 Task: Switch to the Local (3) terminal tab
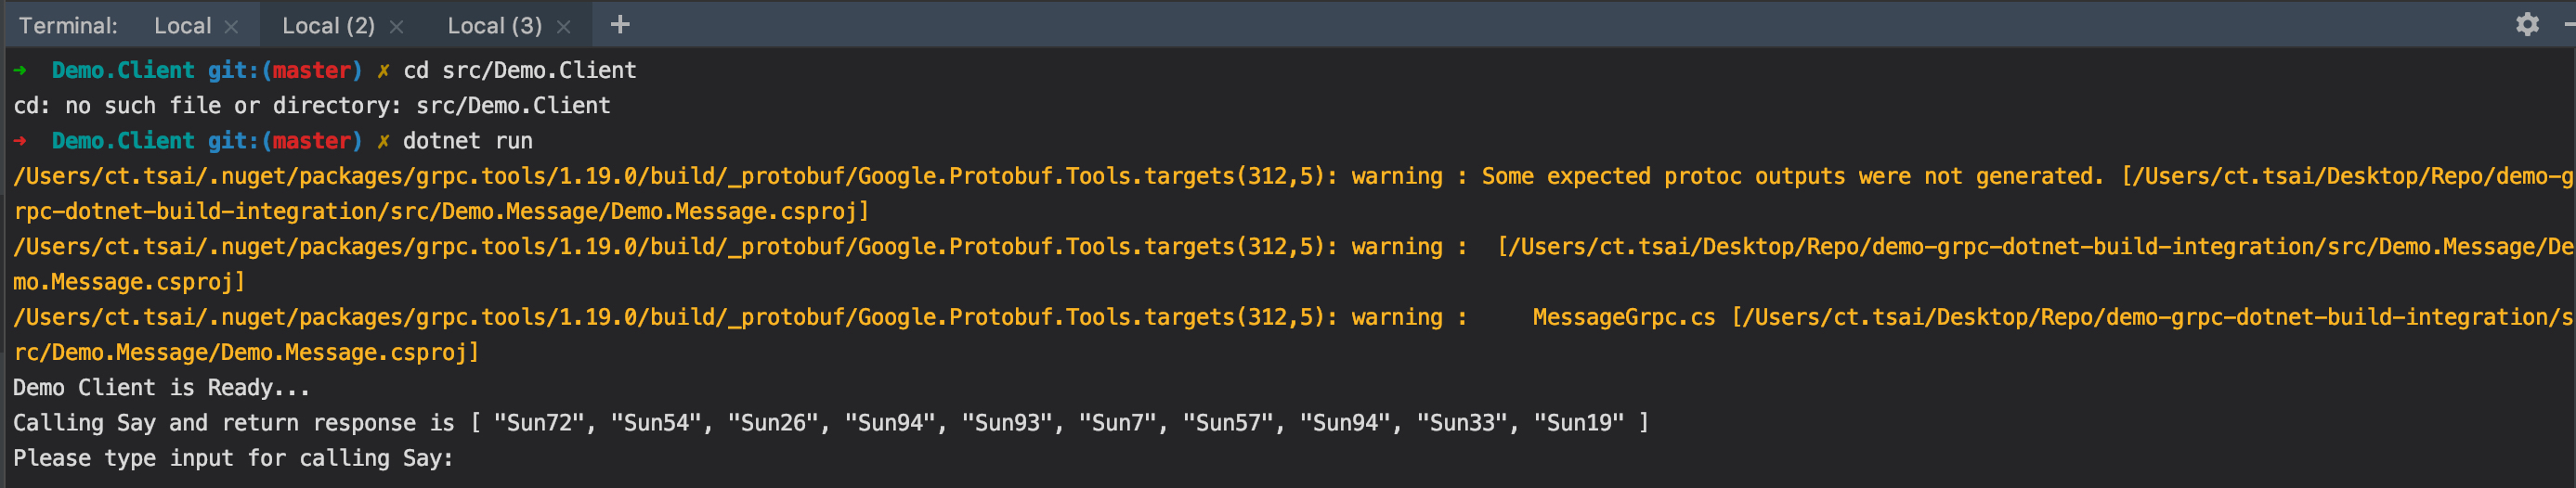[493, 26]
